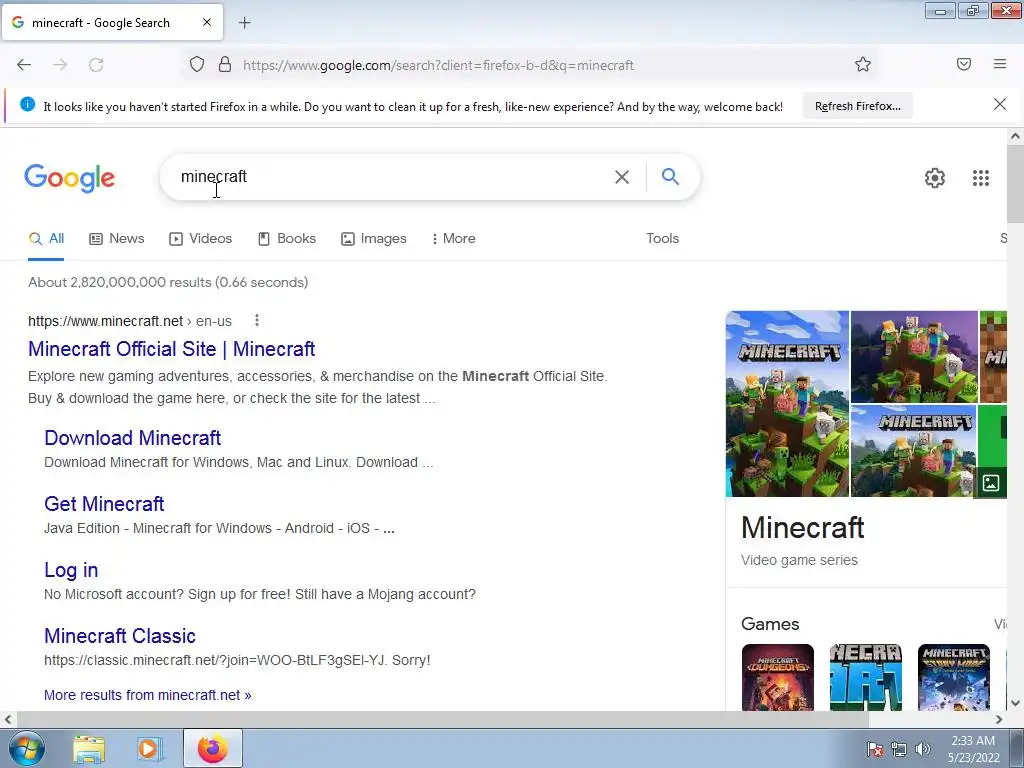Open Windows Media Player from the taskbar
1024x768 pixels.
(x=150, y=749)
